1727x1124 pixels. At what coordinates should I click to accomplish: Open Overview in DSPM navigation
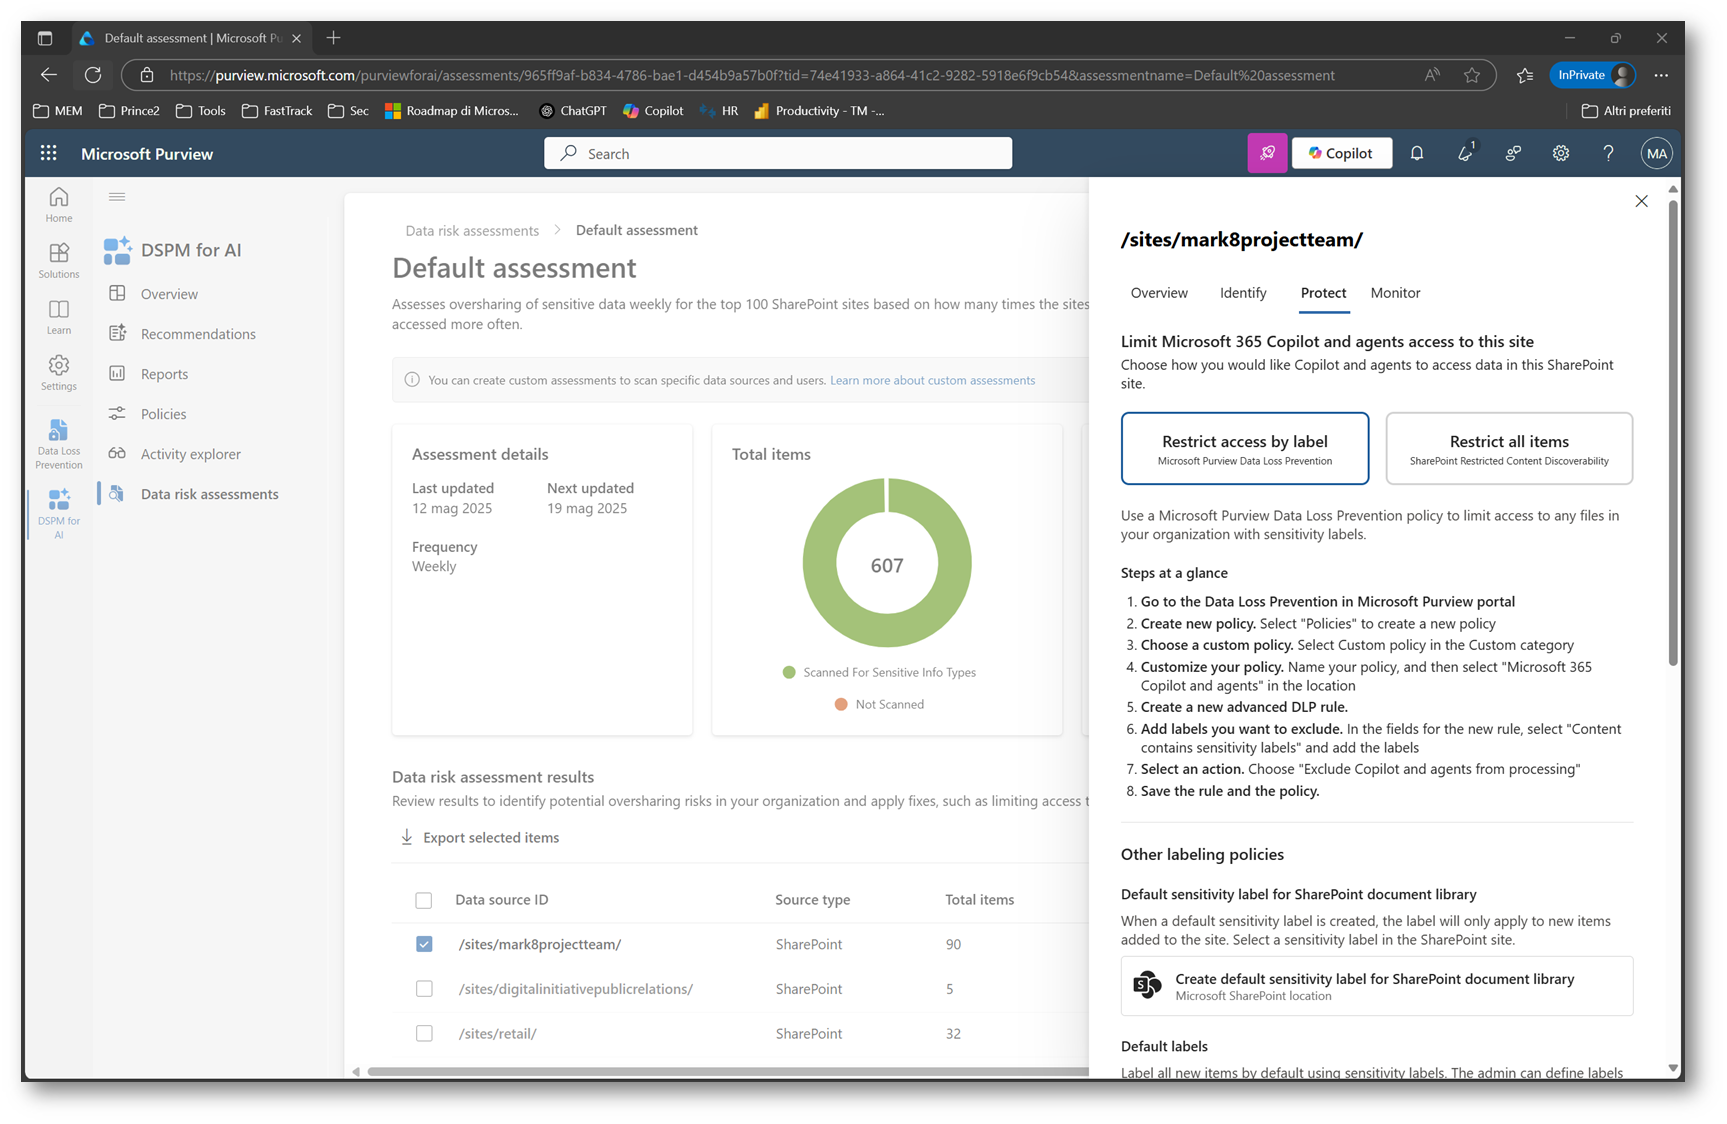(x=169, y=294)
